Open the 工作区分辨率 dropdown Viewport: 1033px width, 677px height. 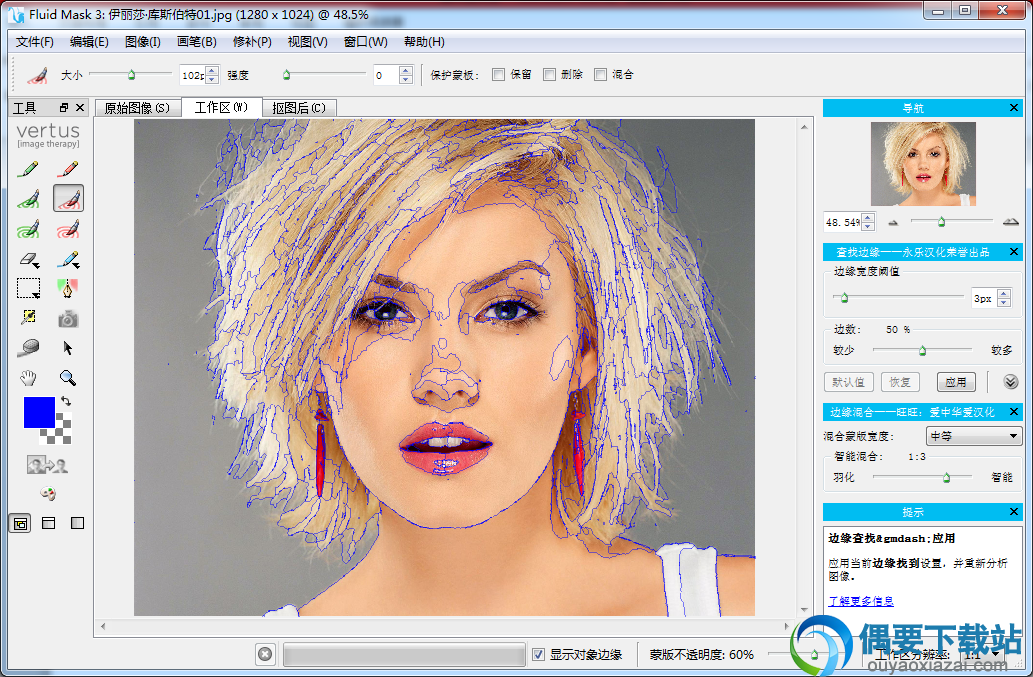[982, 654]
